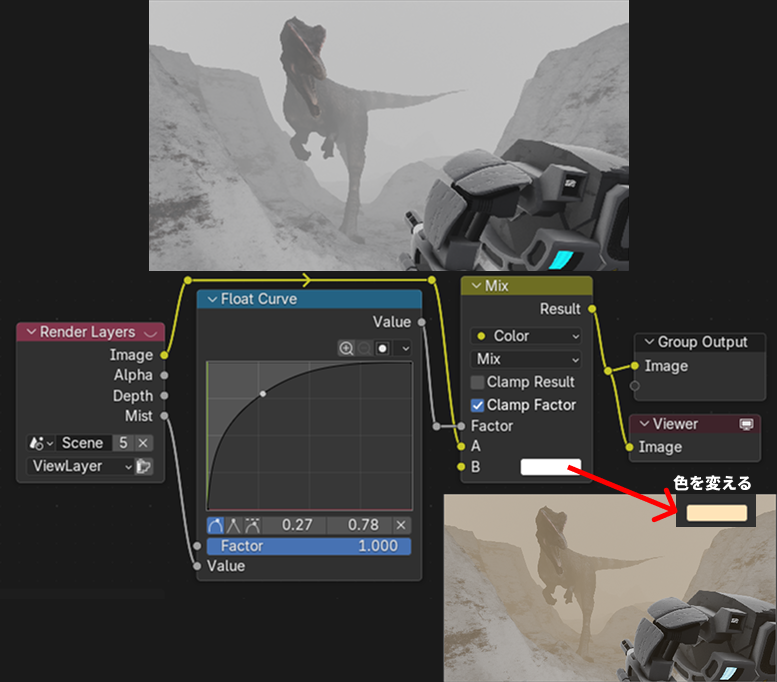This screenshot has height=682, width=777.
Task: Open the Mix blend mode dropdown
Action: (x=525, y=359)
